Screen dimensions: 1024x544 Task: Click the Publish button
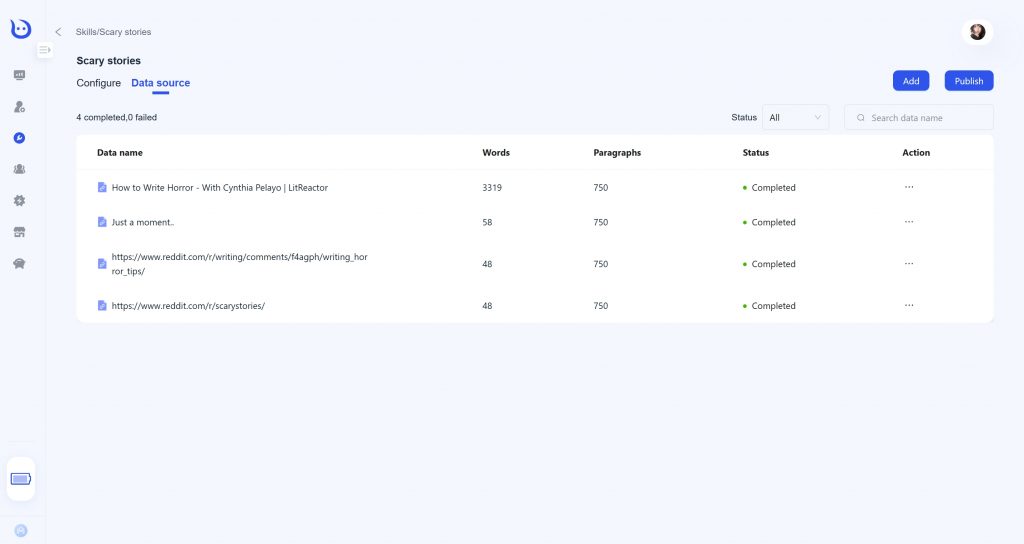point(969,81)
